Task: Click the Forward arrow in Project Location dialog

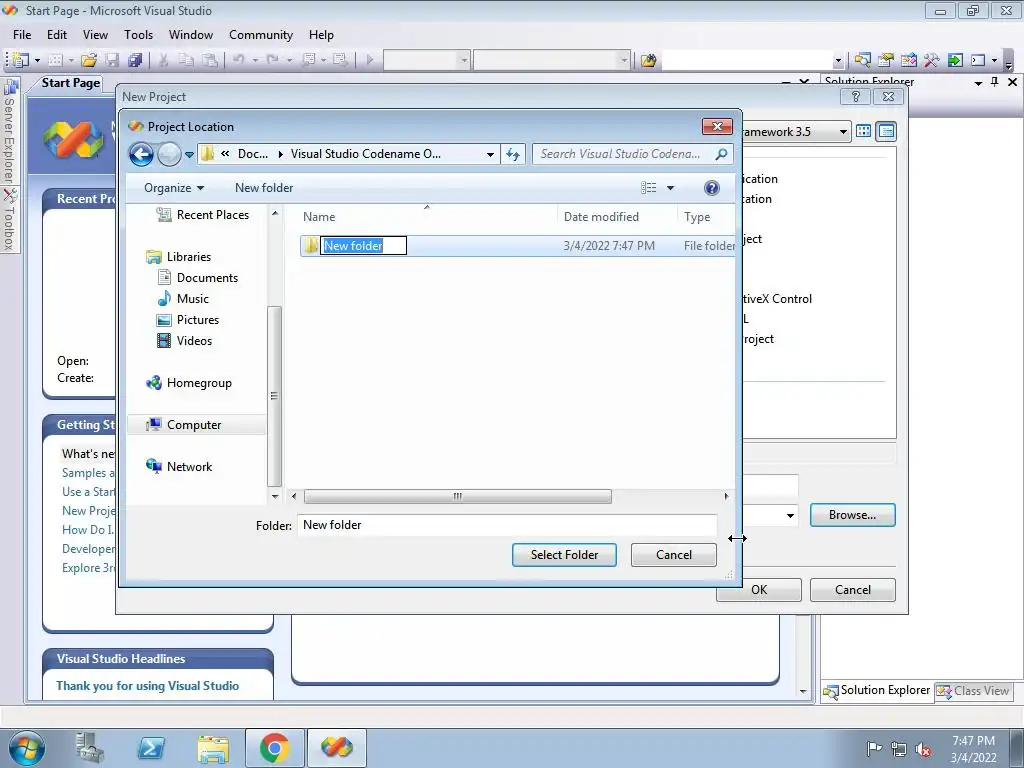Action: (x=169, y=154)
